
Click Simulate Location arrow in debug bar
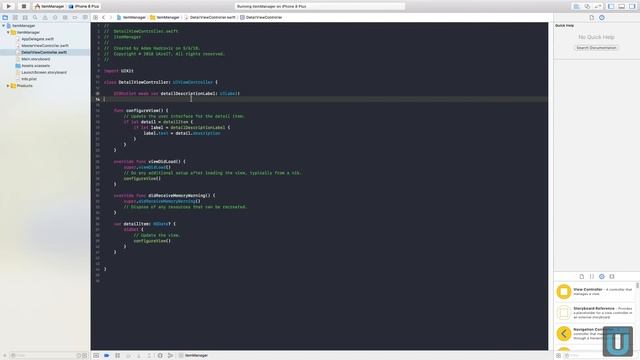pos(170,356)
